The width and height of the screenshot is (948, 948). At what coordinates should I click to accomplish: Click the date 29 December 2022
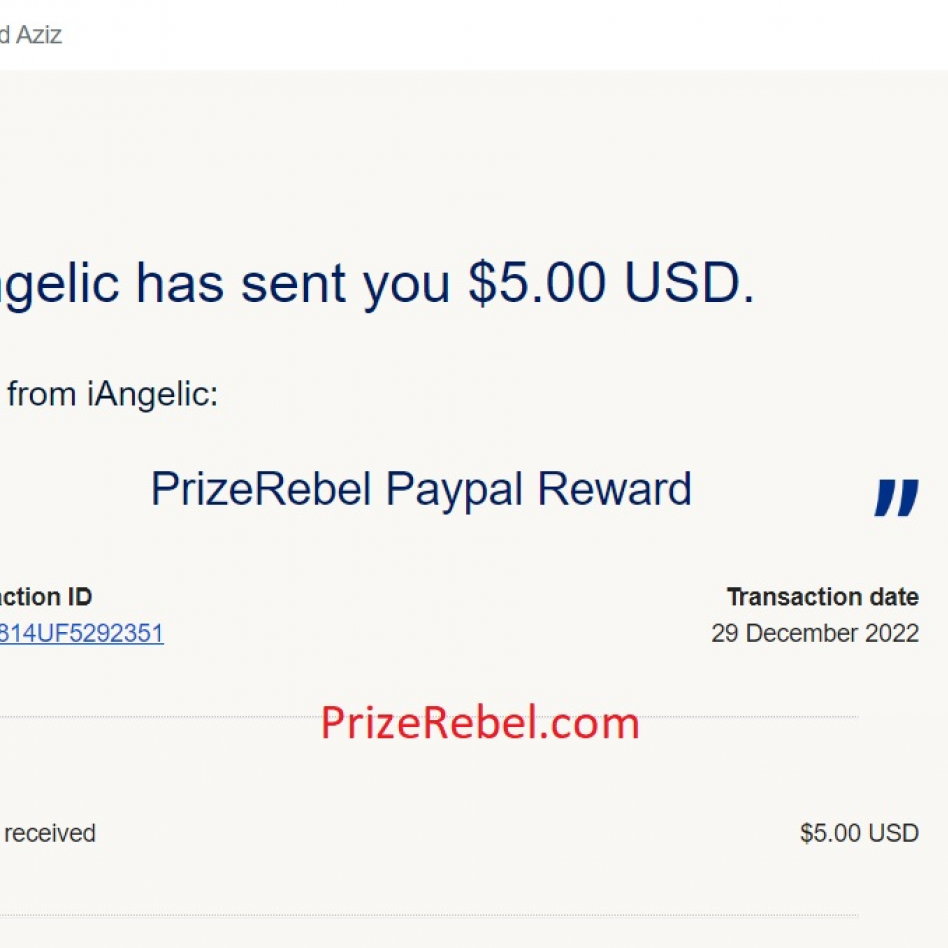click(814, 634)
